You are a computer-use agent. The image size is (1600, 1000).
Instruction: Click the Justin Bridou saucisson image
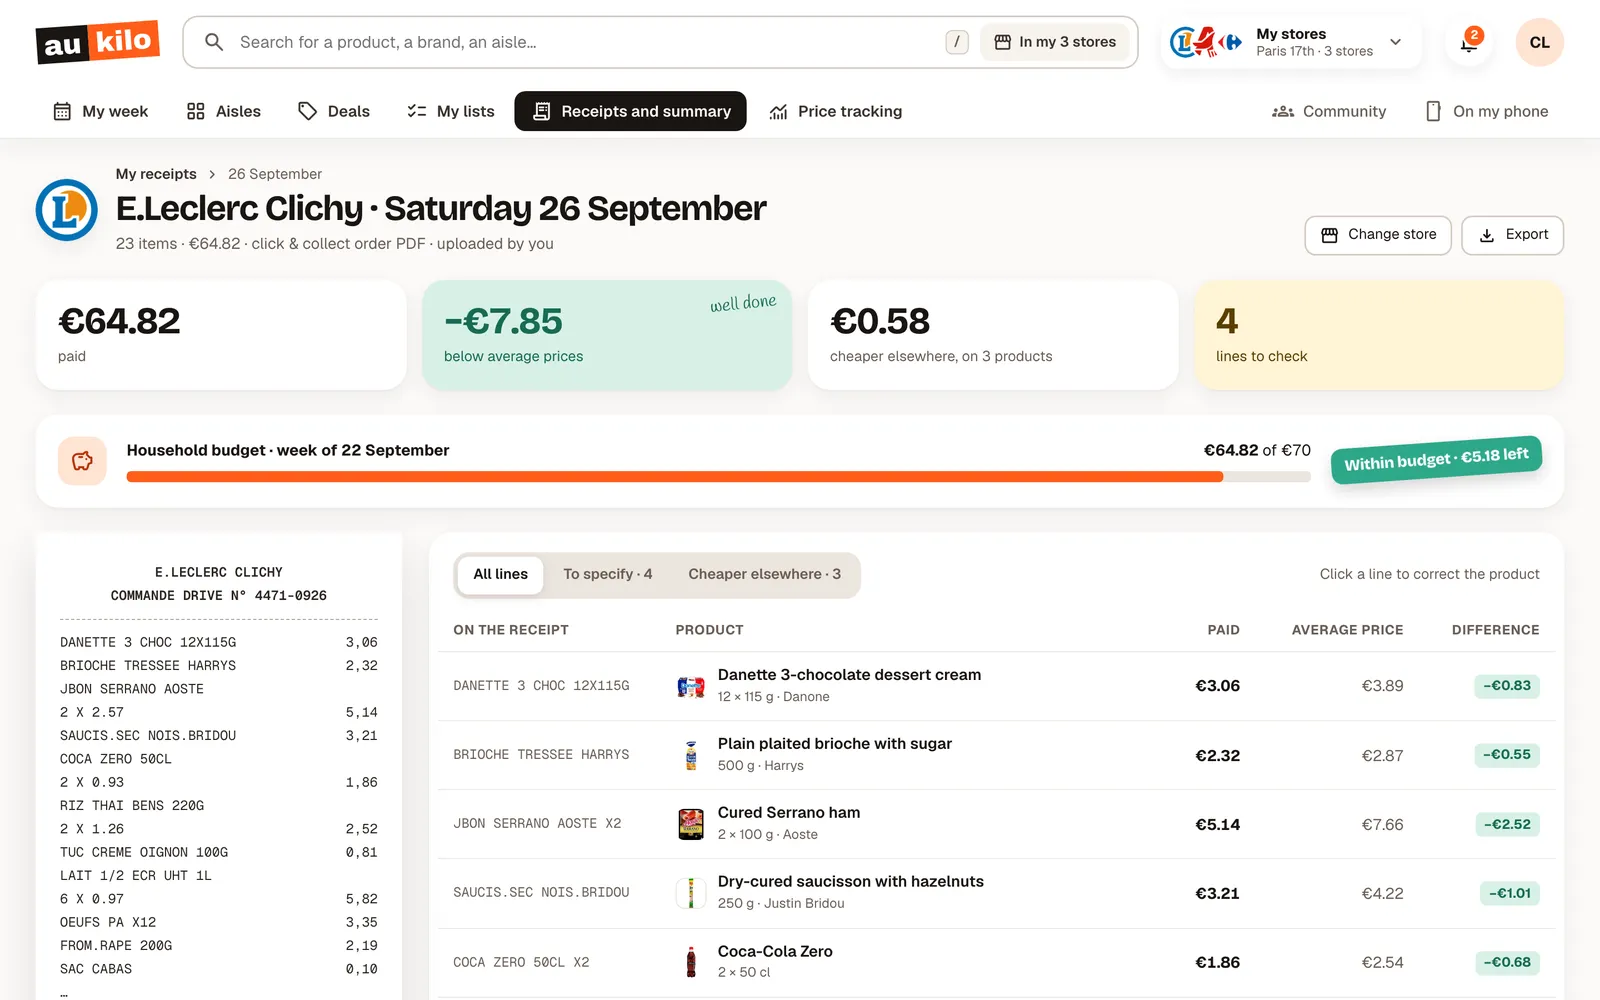click(x=691, y=893)
